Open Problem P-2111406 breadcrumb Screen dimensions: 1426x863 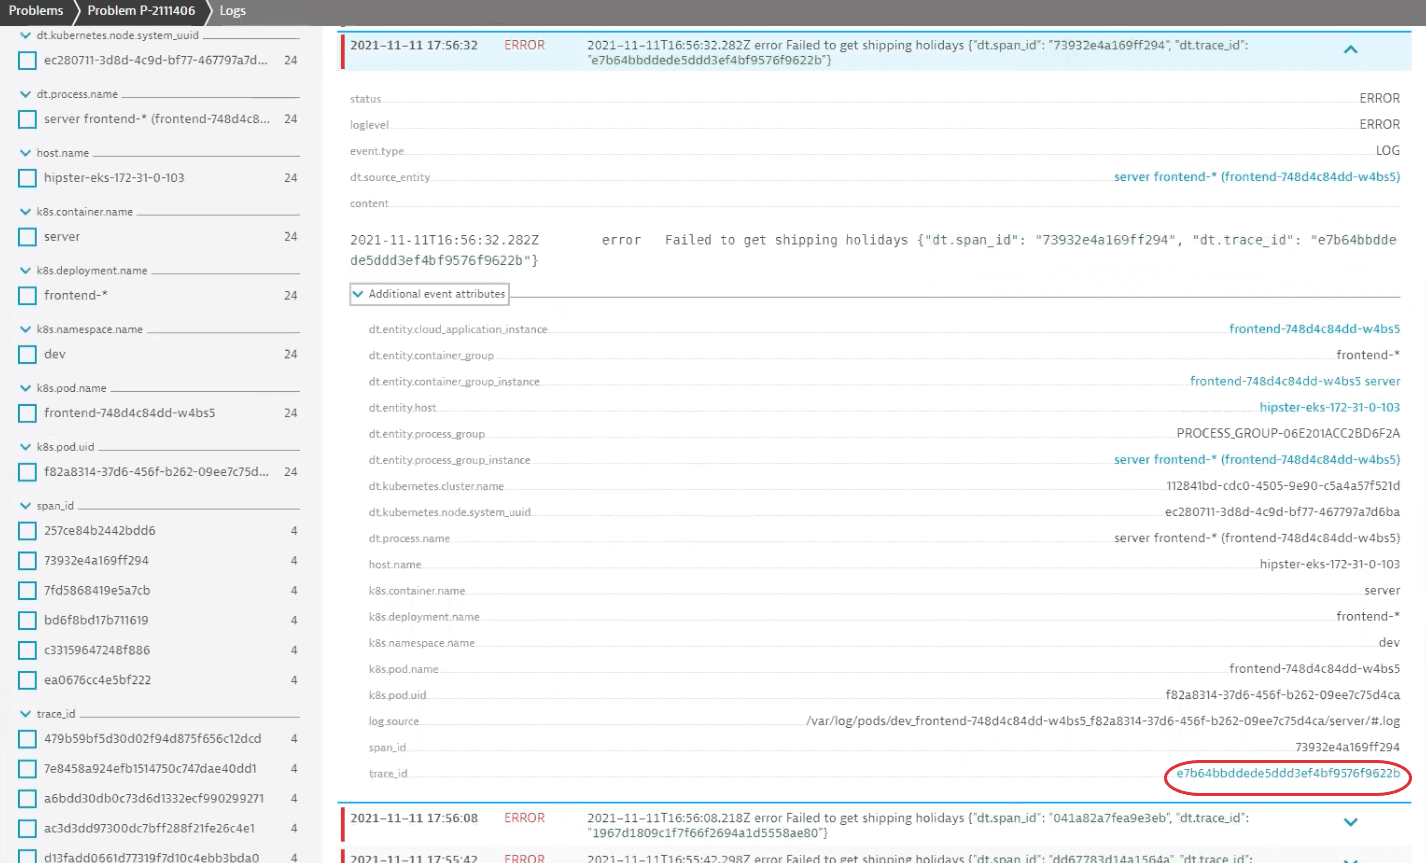(141, 11)
